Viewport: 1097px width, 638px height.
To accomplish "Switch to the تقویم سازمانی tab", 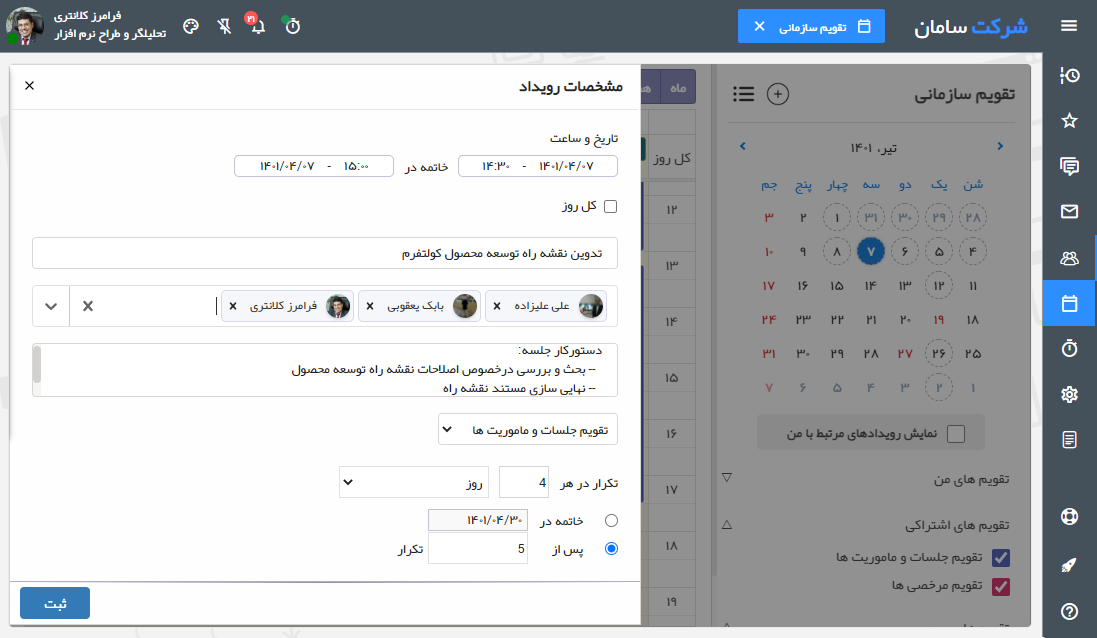I will point(811,26).
